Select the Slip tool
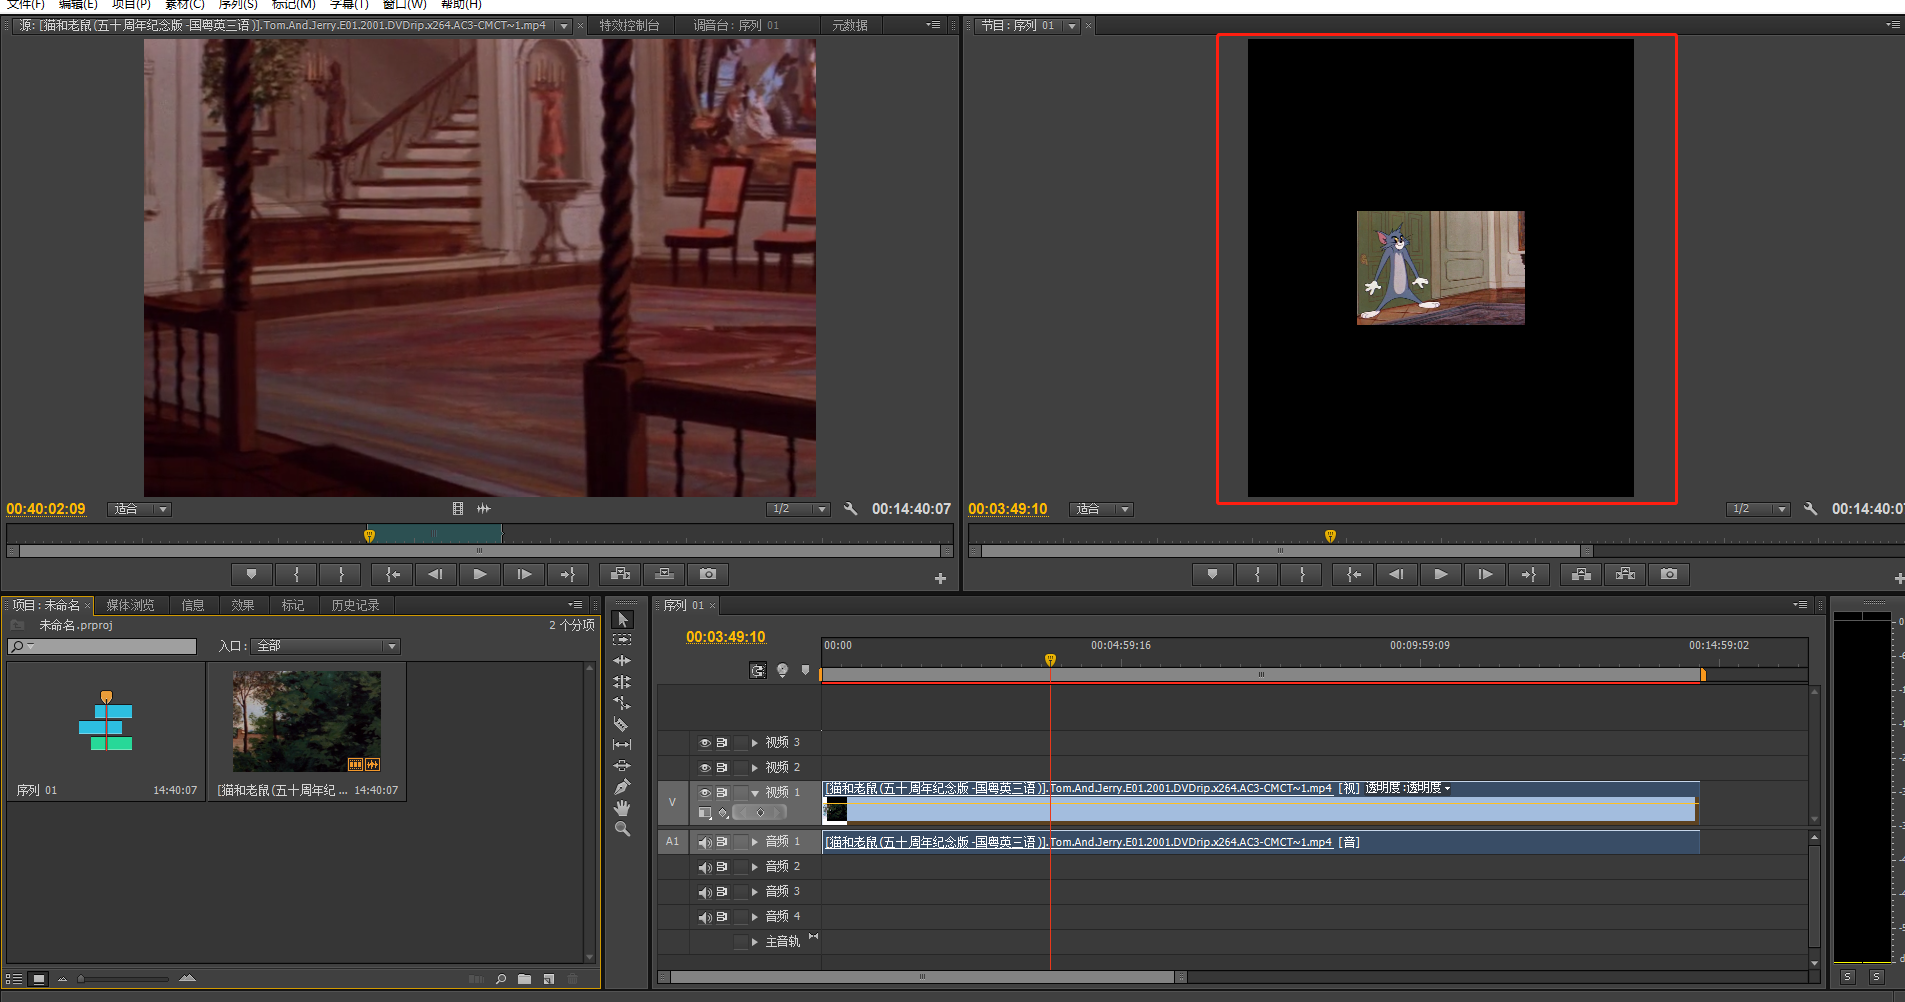The width and height of the screenshot is (1905, 1002). click(x=622, y=745)
